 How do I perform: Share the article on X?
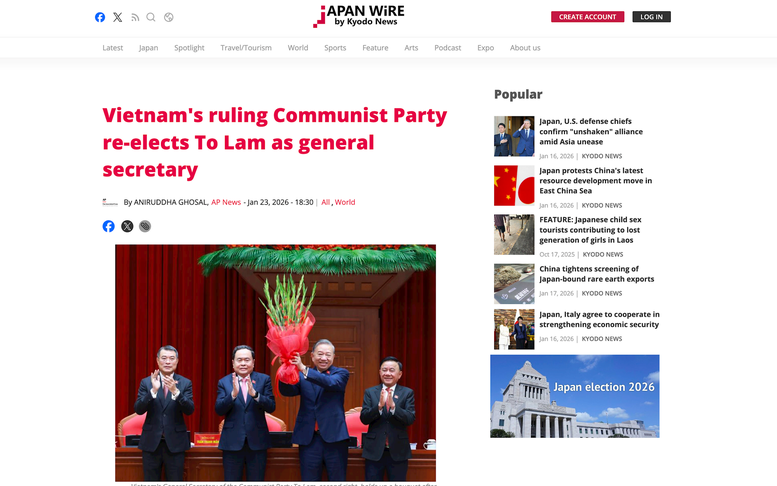[x=127, y=226]
